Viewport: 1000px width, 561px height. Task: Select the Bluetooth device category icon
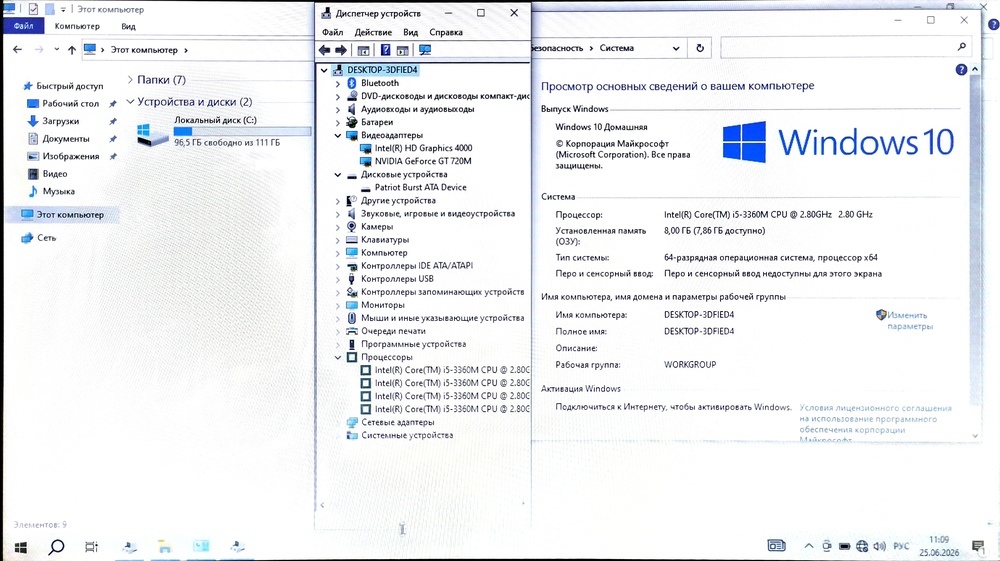pos(351,83)
